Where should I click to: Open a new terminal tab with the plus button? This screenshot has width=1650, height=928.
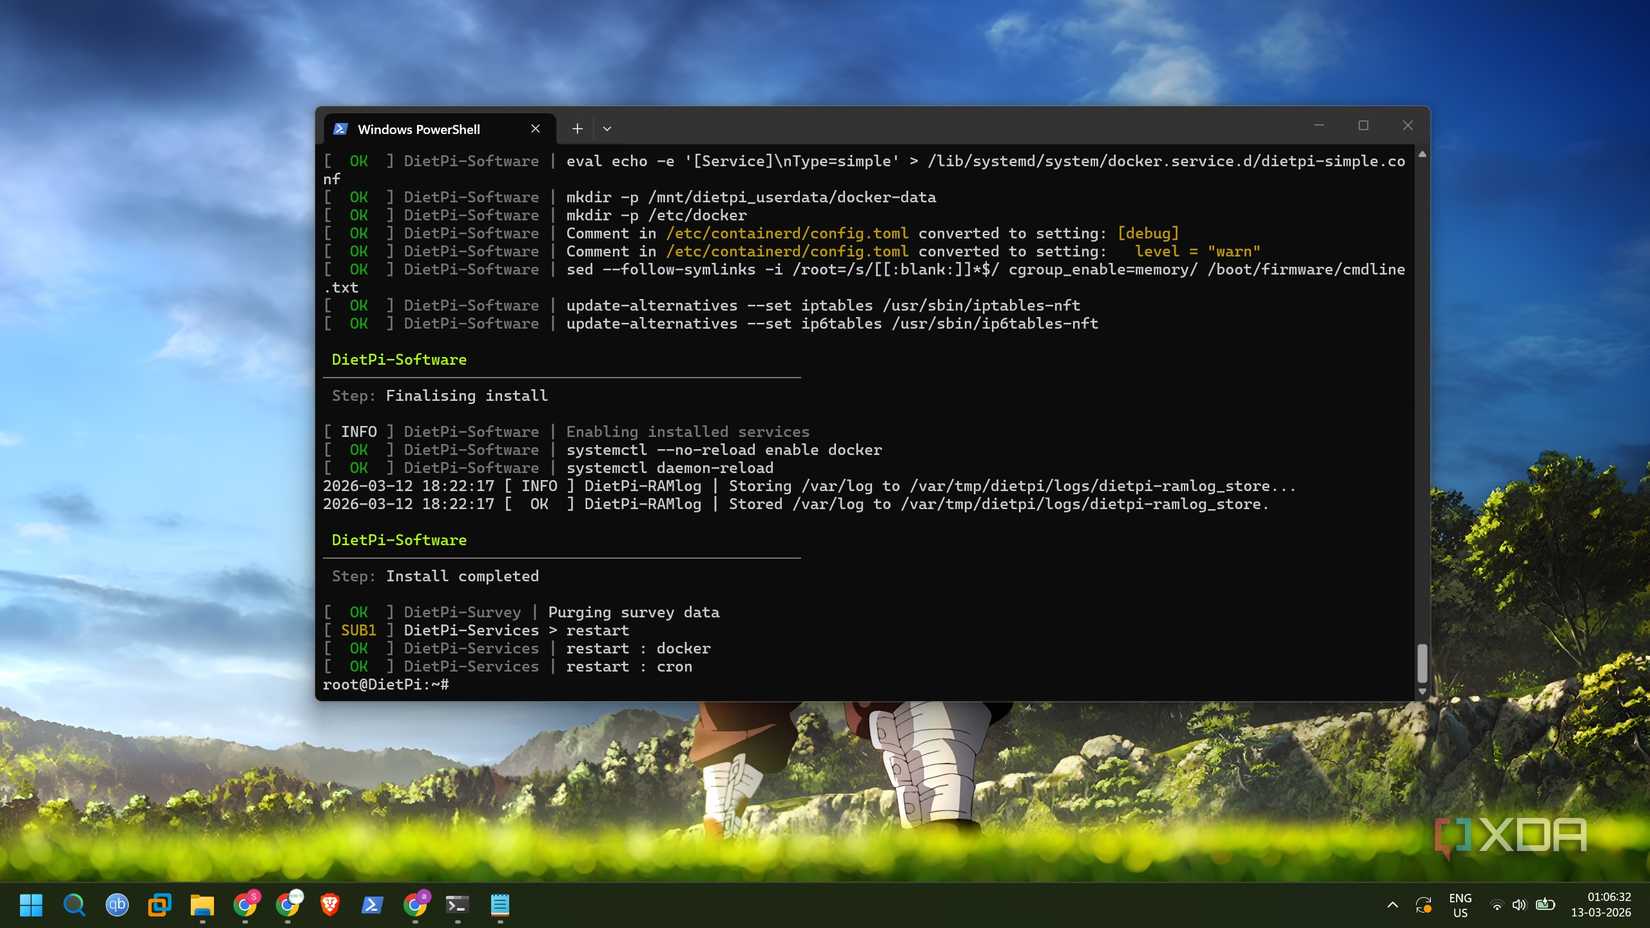[577, 128]
